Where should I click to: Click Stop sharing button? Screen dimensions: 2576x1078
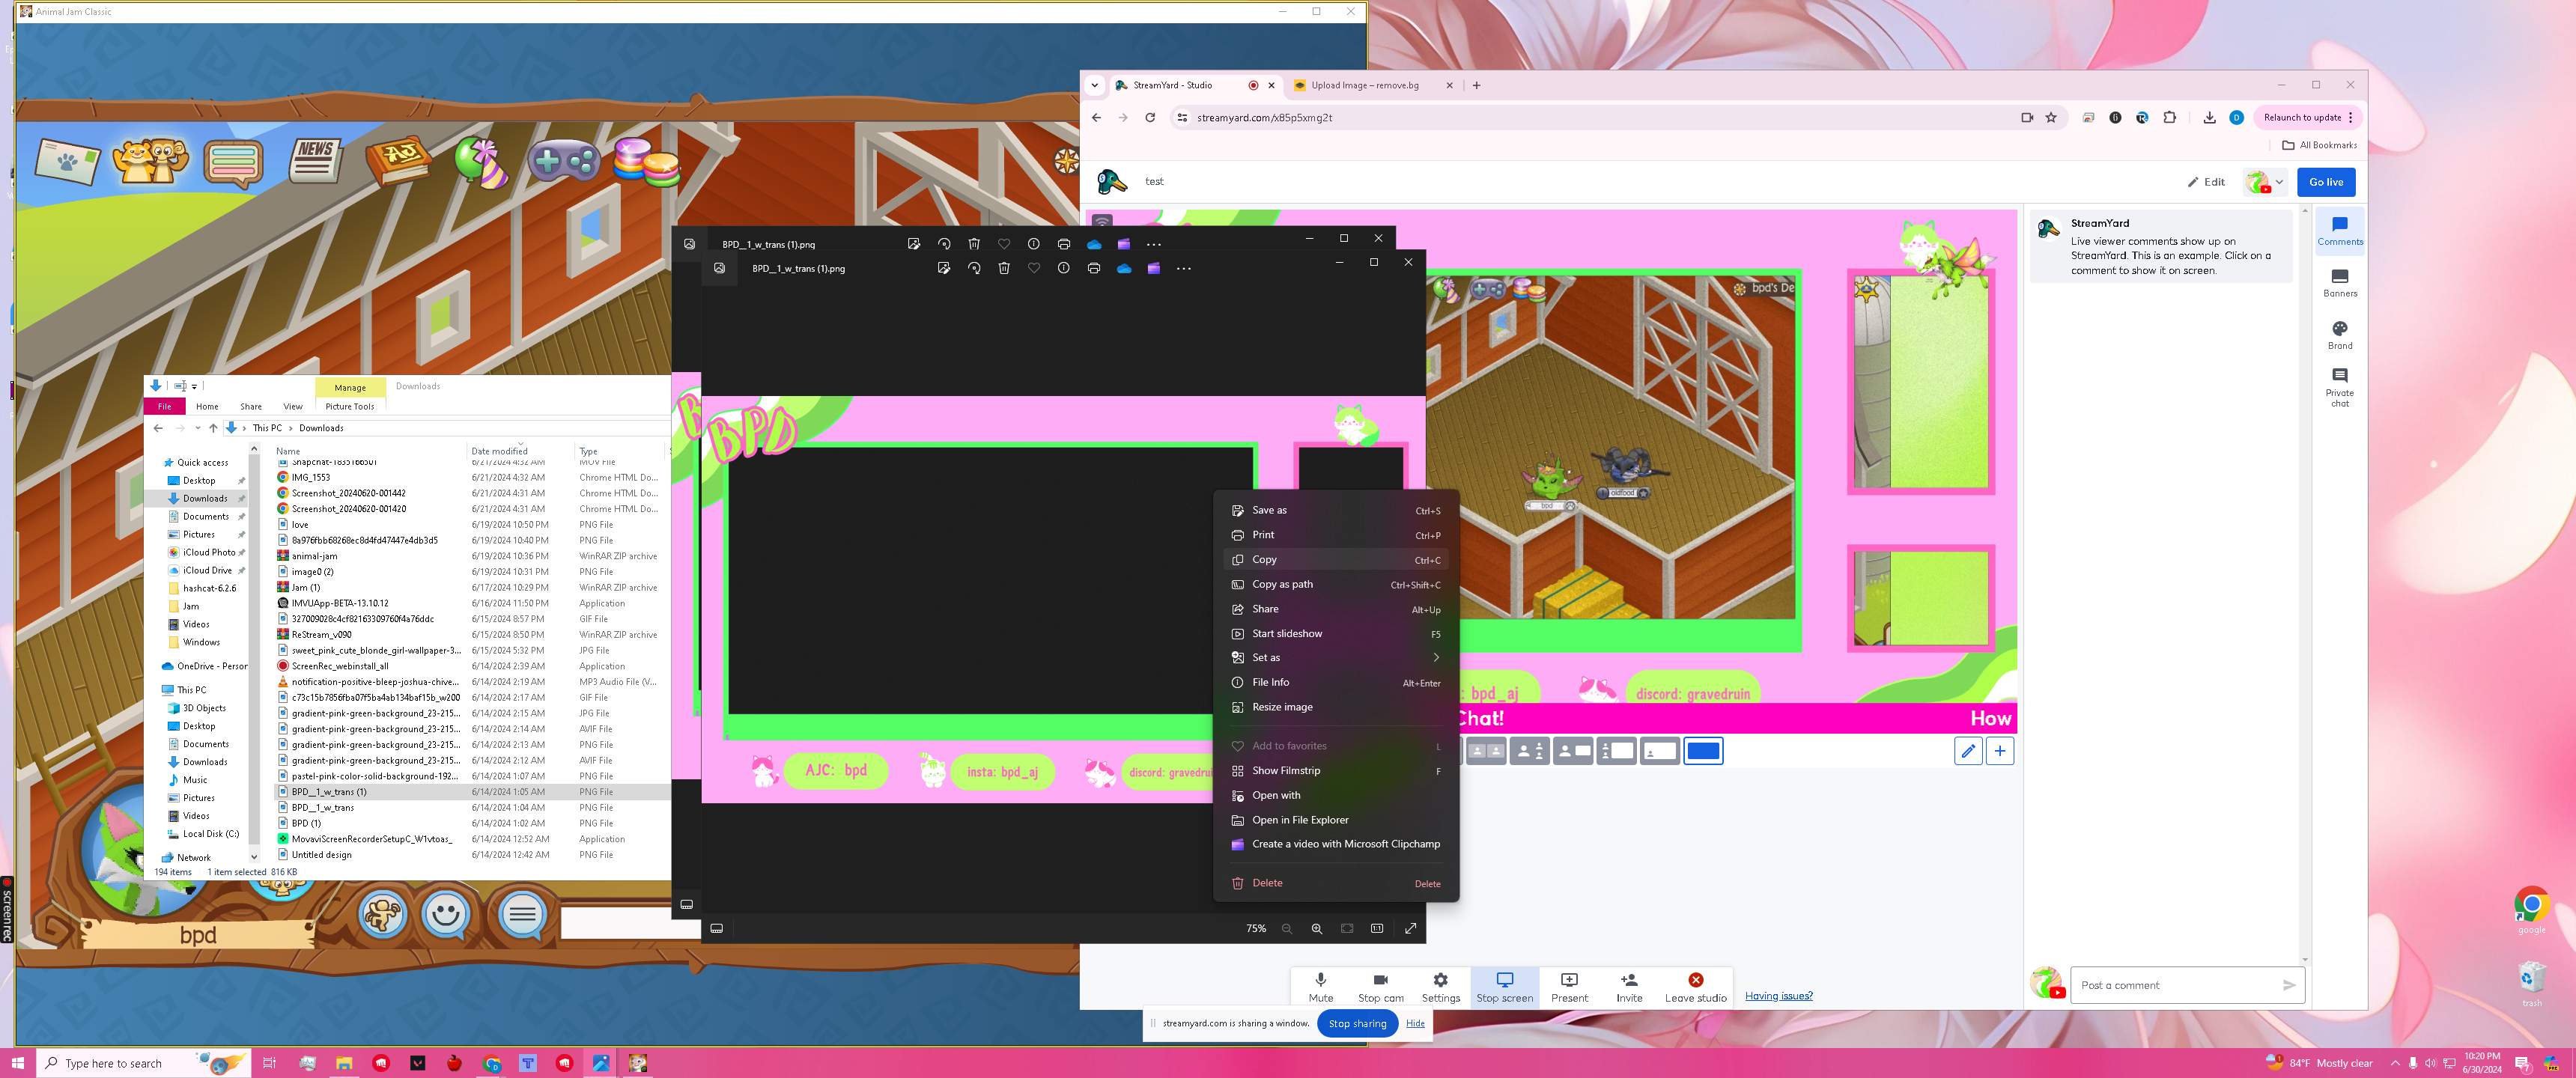pyautogui.click(x=1357, y=1024)
